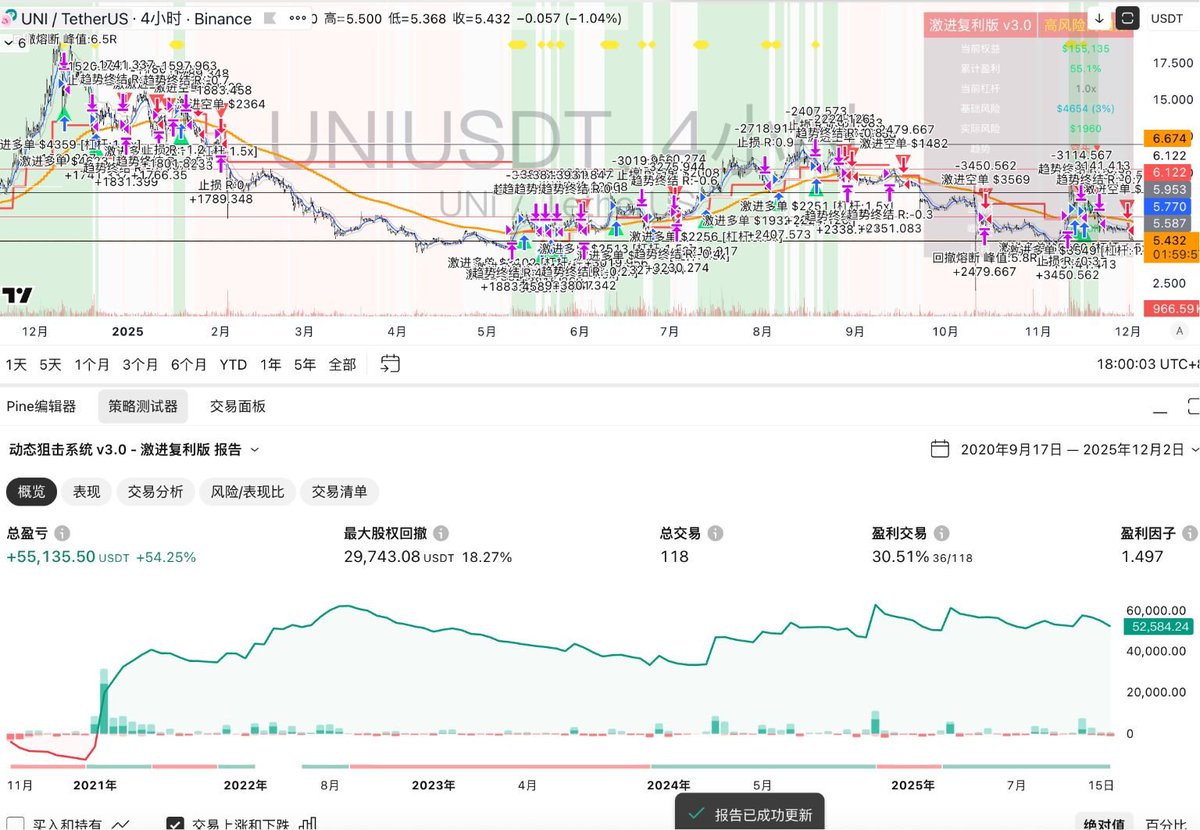The width and height of the screenshot is (1200, 830).
Task: Click the bar chart icon beside 交易上涨和下跌
Action: tap(308, 824)
